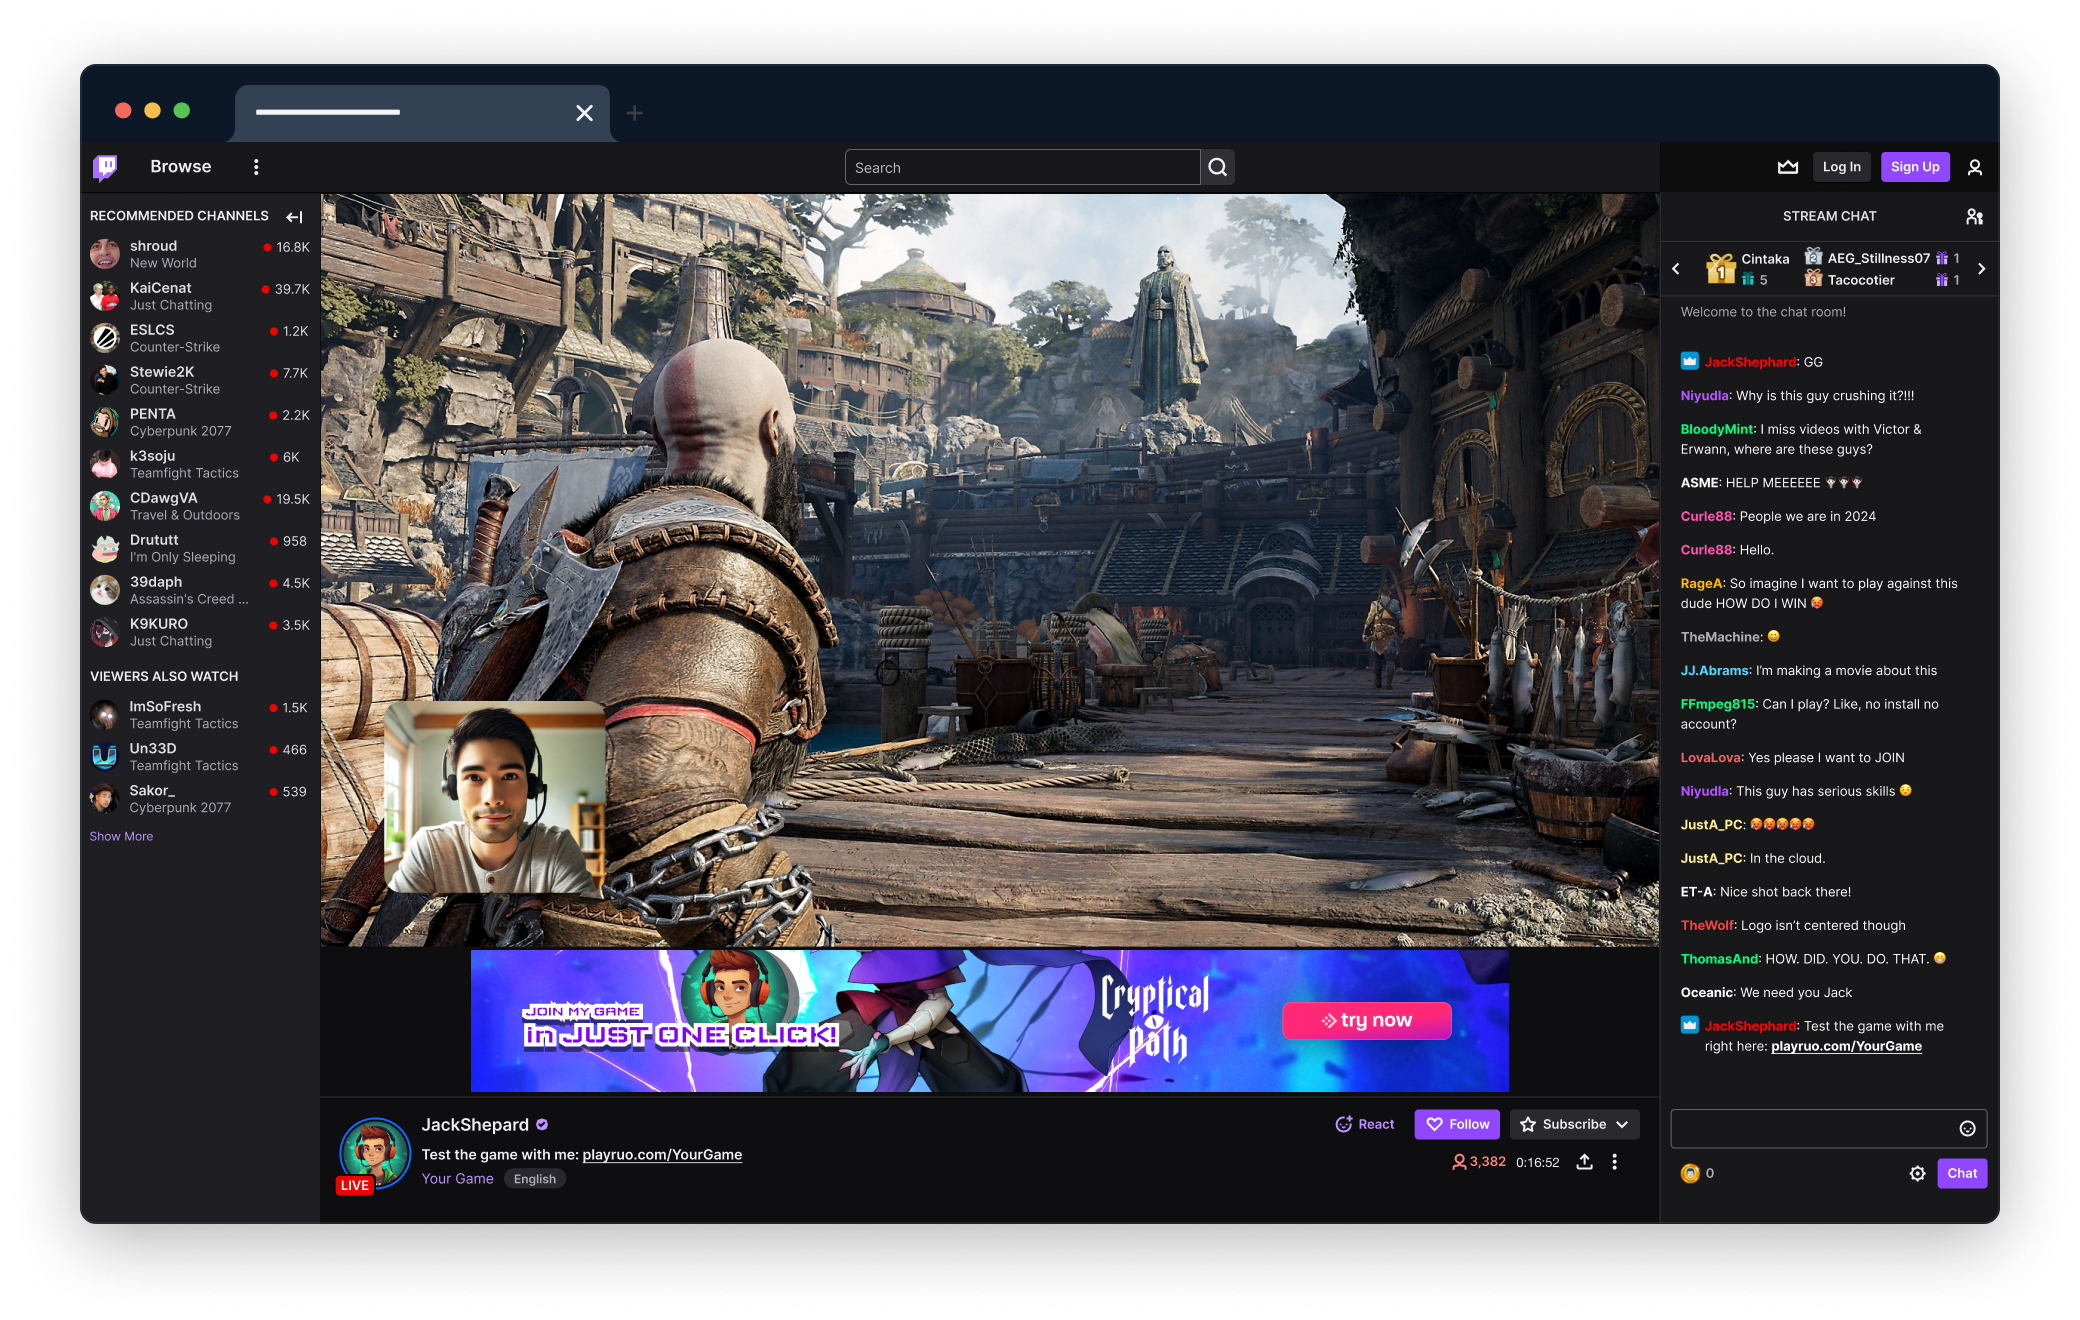The width and height of the screenshot is (2080, 1320).
Task: Click the viewer count 3,382
Action: [1479, 1161]
